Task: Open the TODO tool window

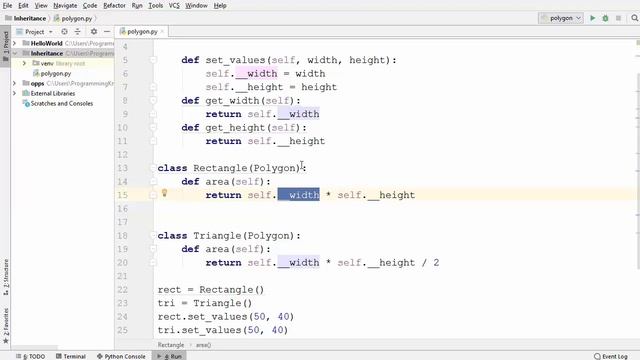Action: click(x=31, y=356)
